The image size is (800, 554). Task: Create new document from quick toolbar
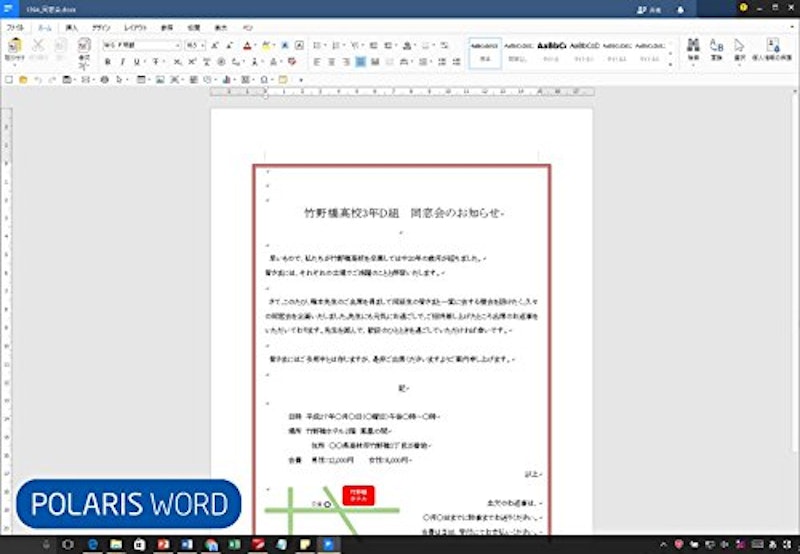(x=9, y=80)
